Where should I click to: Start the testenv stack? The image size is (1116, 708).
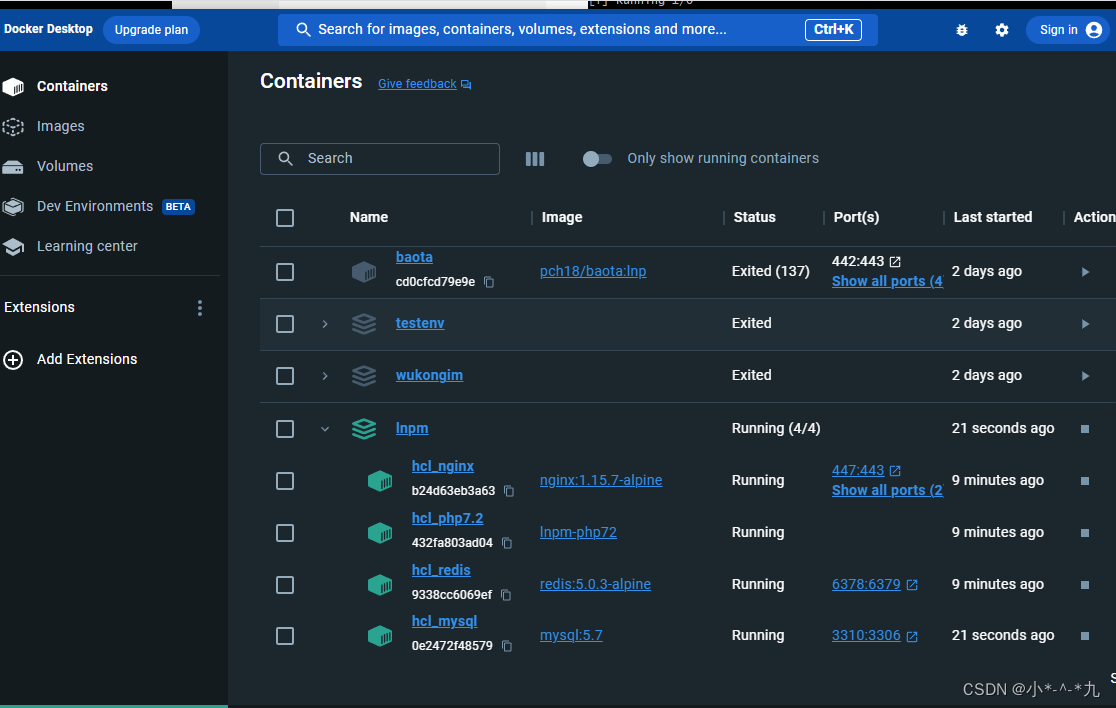click(x=1085, y=324)
